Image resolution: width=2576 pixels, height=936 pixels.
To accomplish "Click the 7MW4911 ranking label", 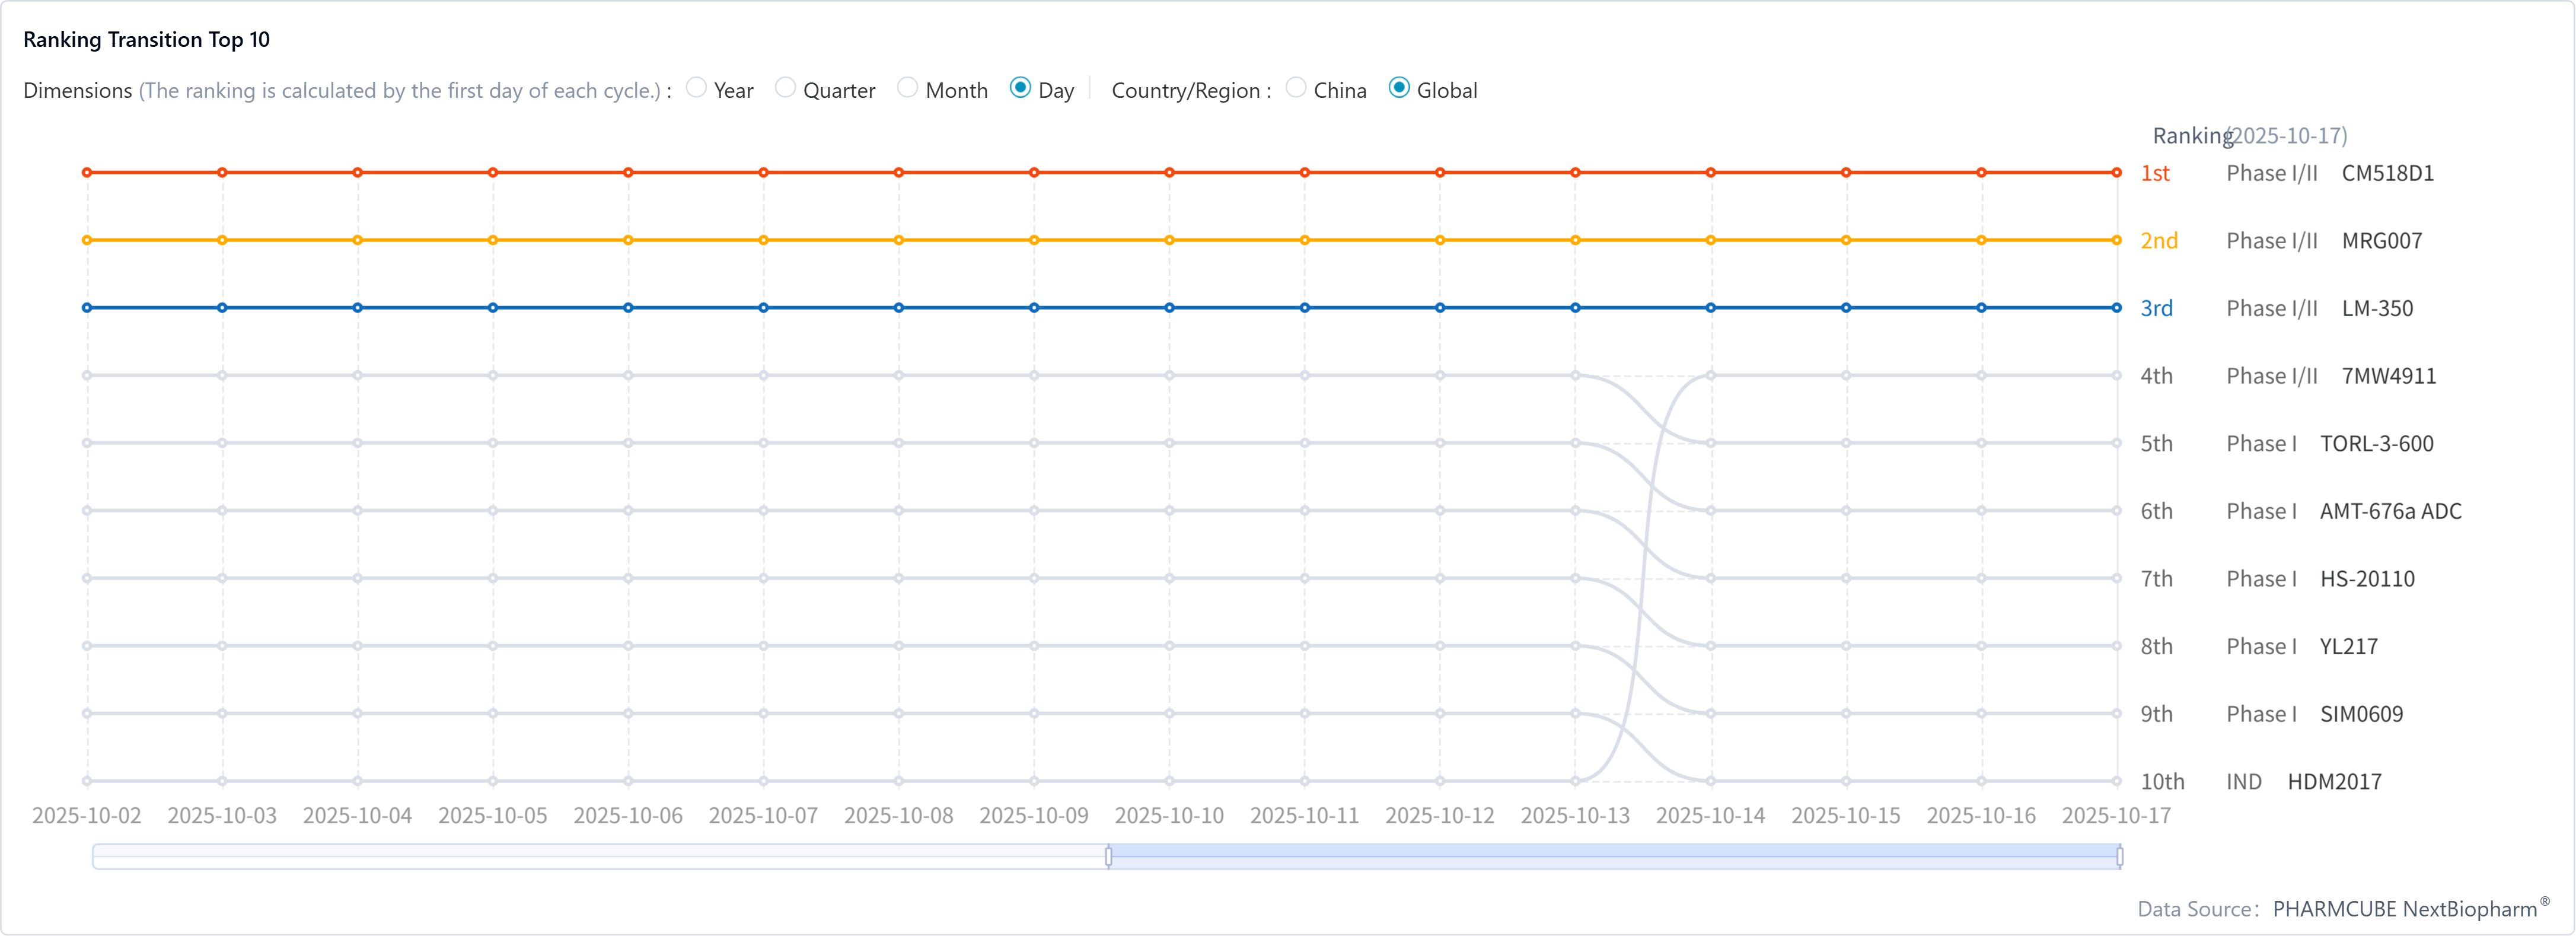I will point(2388,376).
